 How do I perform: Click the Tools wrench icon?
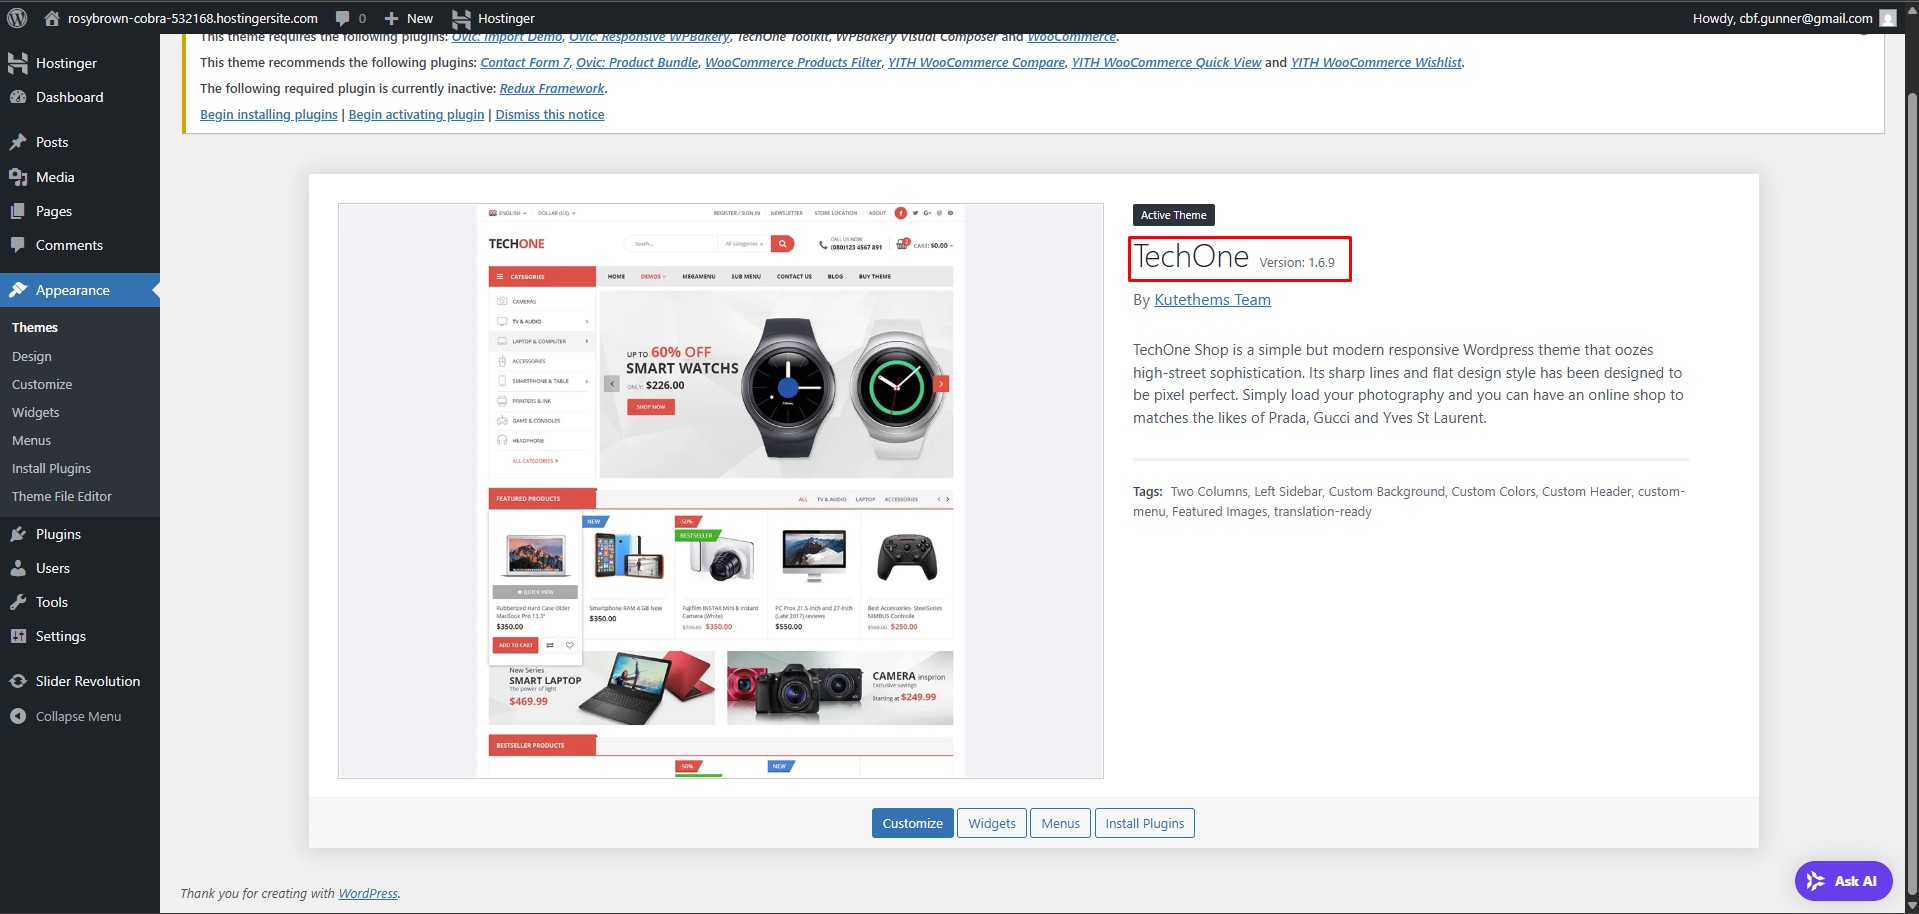point(18,602)
